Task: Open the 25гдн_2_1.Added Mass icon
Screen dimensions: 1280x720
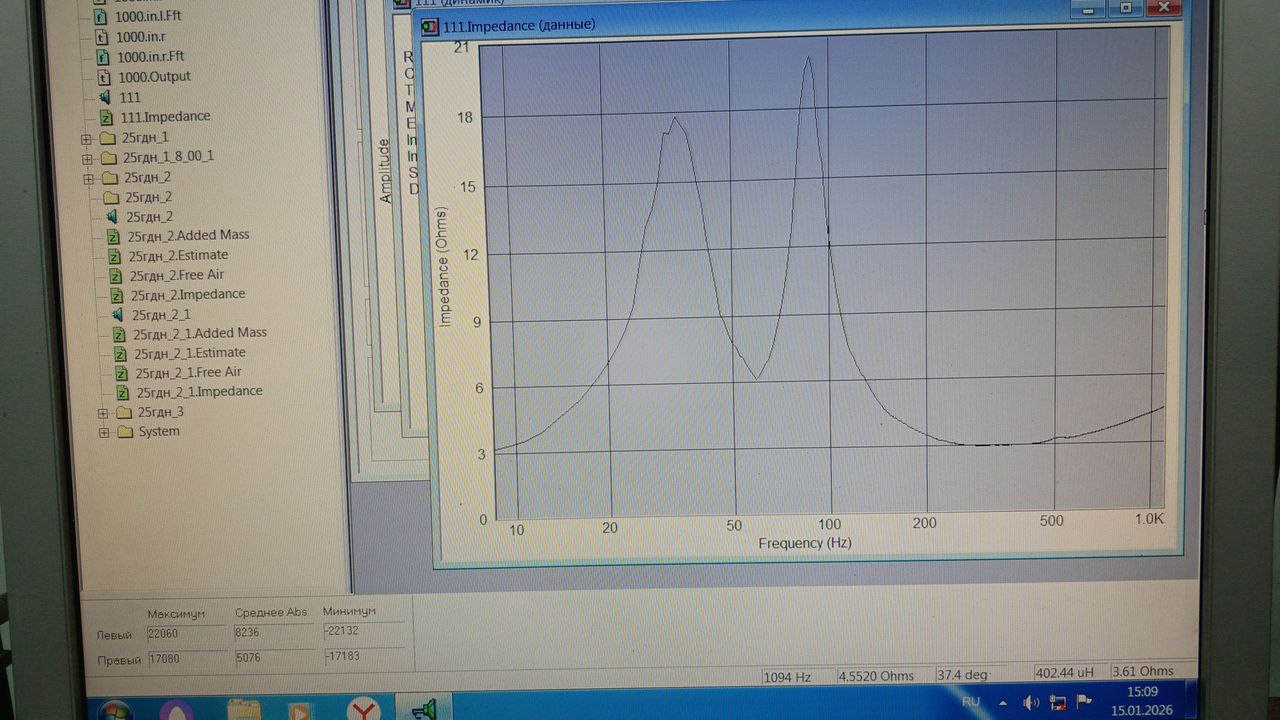Action: (119, 335)
